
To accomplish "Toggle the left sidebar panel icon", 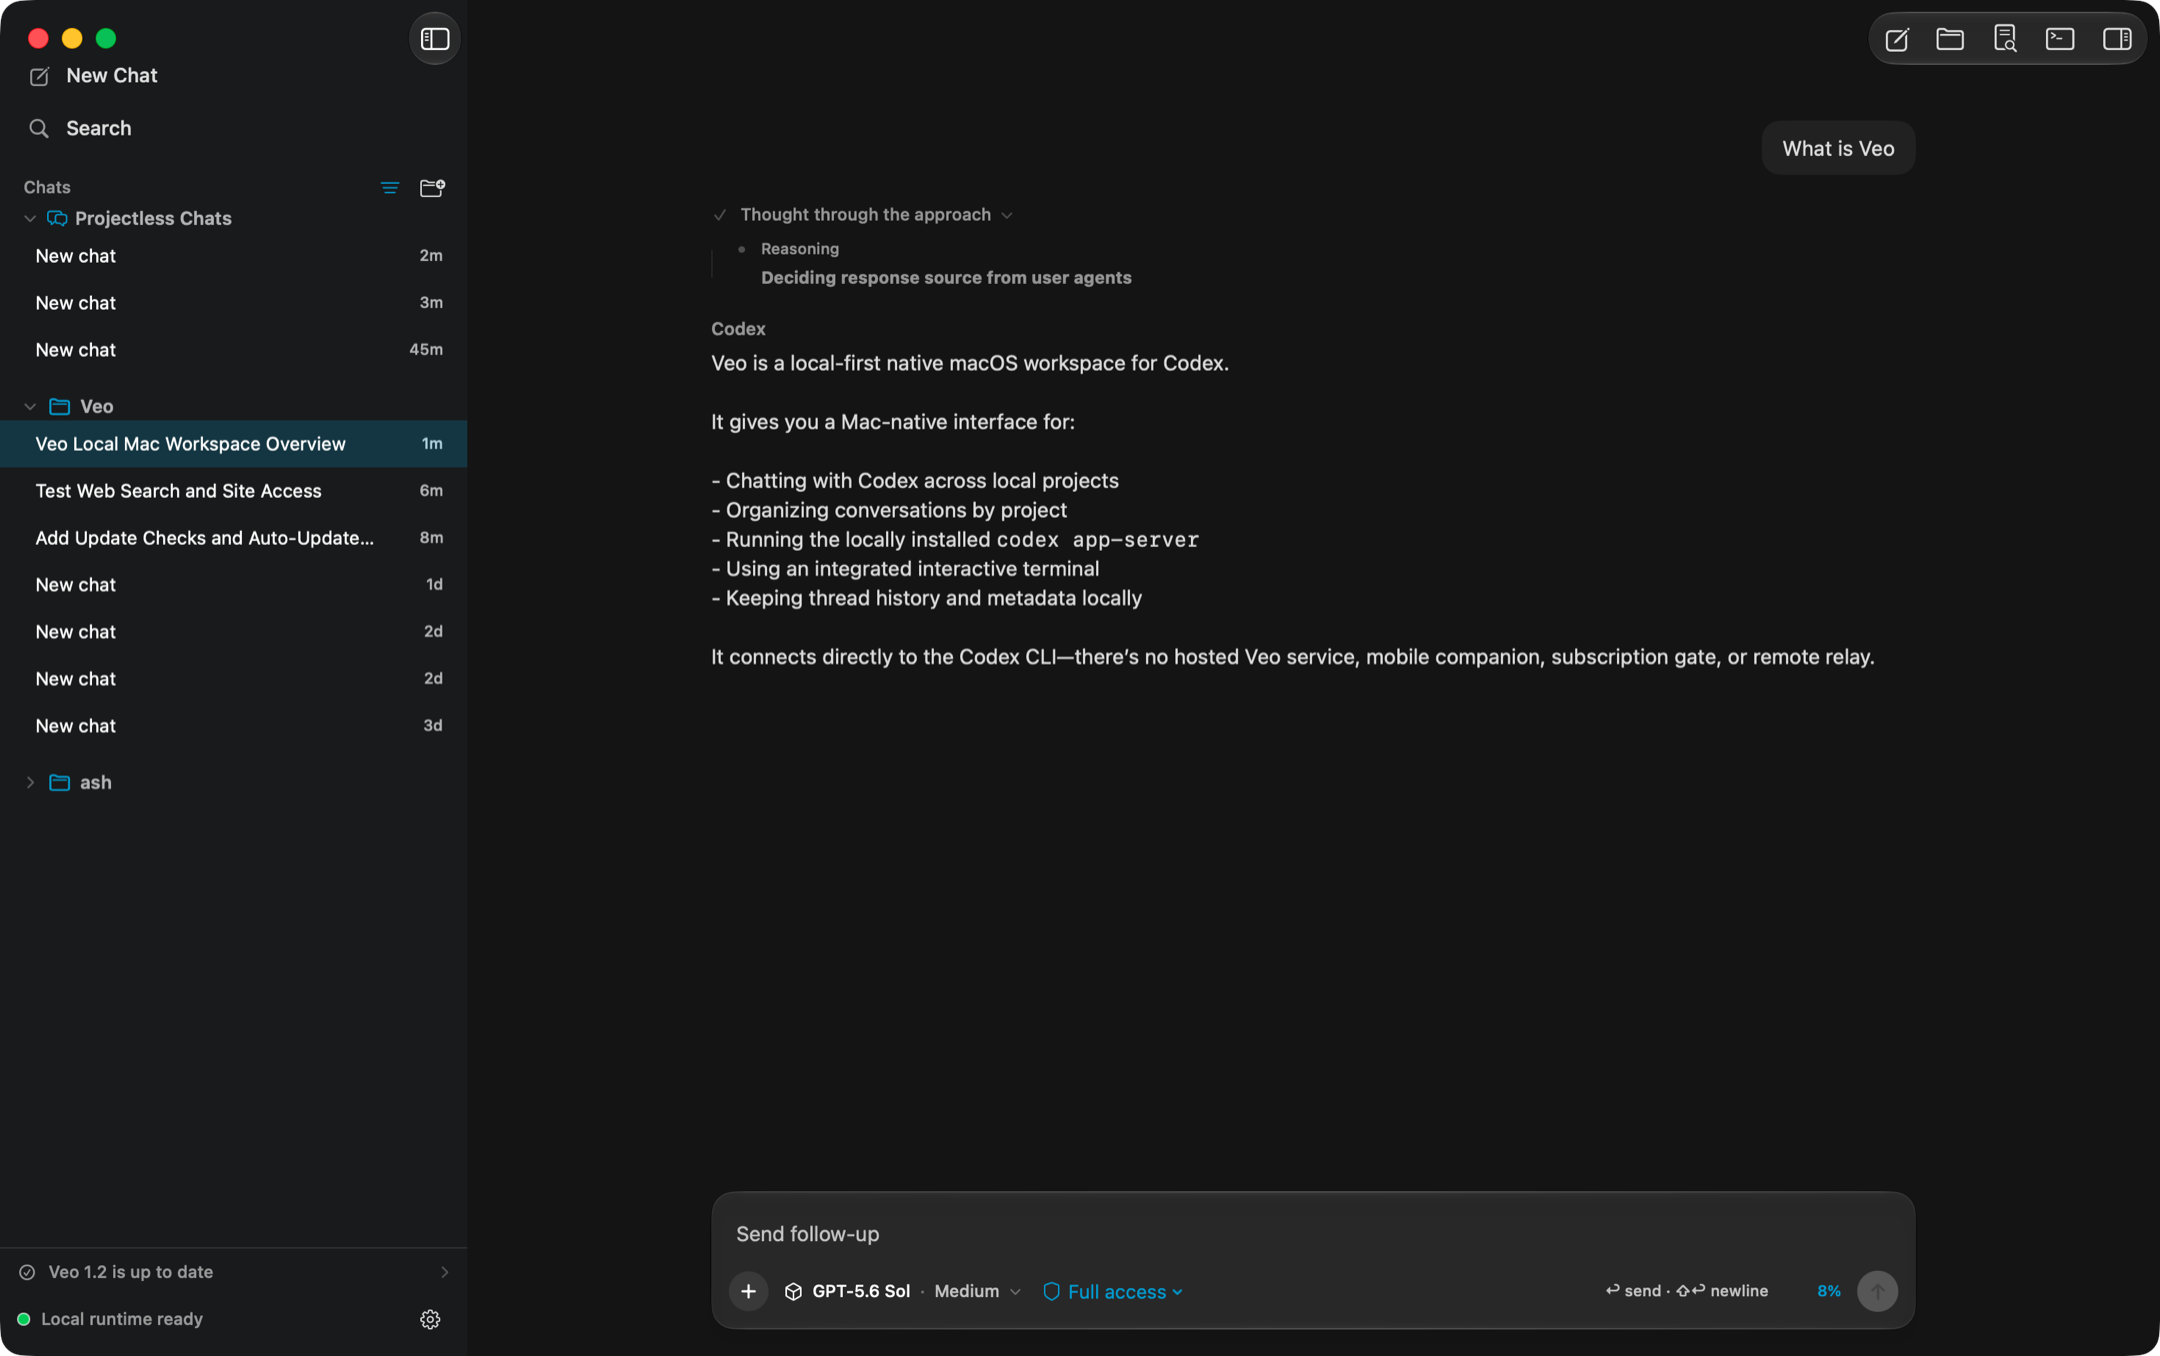I will point(435,38).
